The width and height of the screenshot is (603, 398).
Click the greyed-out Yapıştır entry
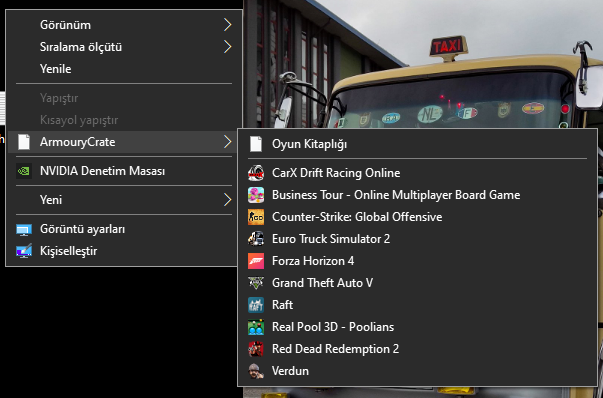point(123,98)
